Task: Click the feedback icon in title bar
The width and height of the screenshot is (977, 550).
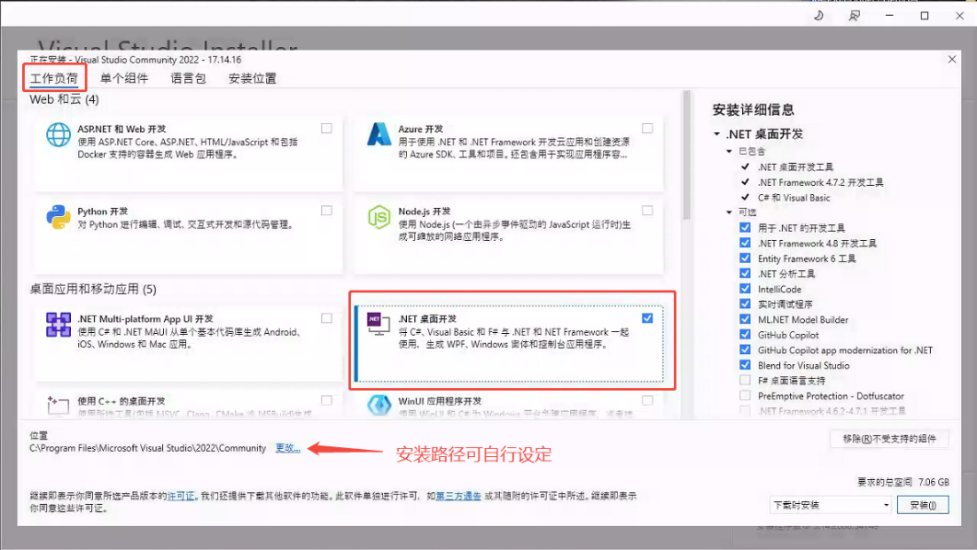Action: [854, 16]
